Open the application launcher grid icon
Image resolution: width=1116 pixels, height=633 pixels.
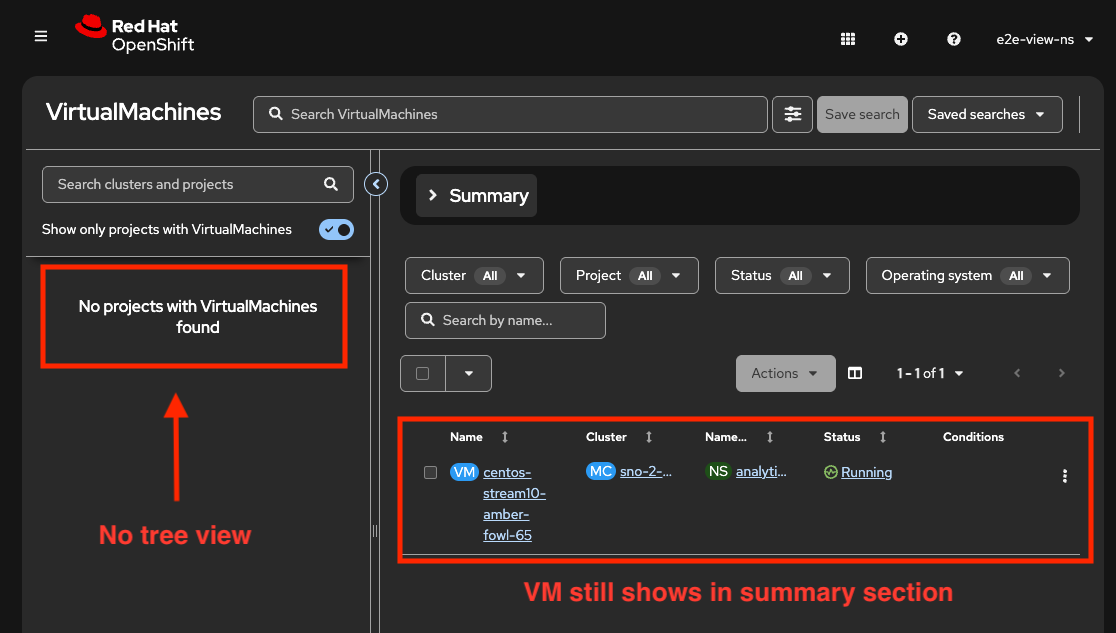(x=848, y=39)
